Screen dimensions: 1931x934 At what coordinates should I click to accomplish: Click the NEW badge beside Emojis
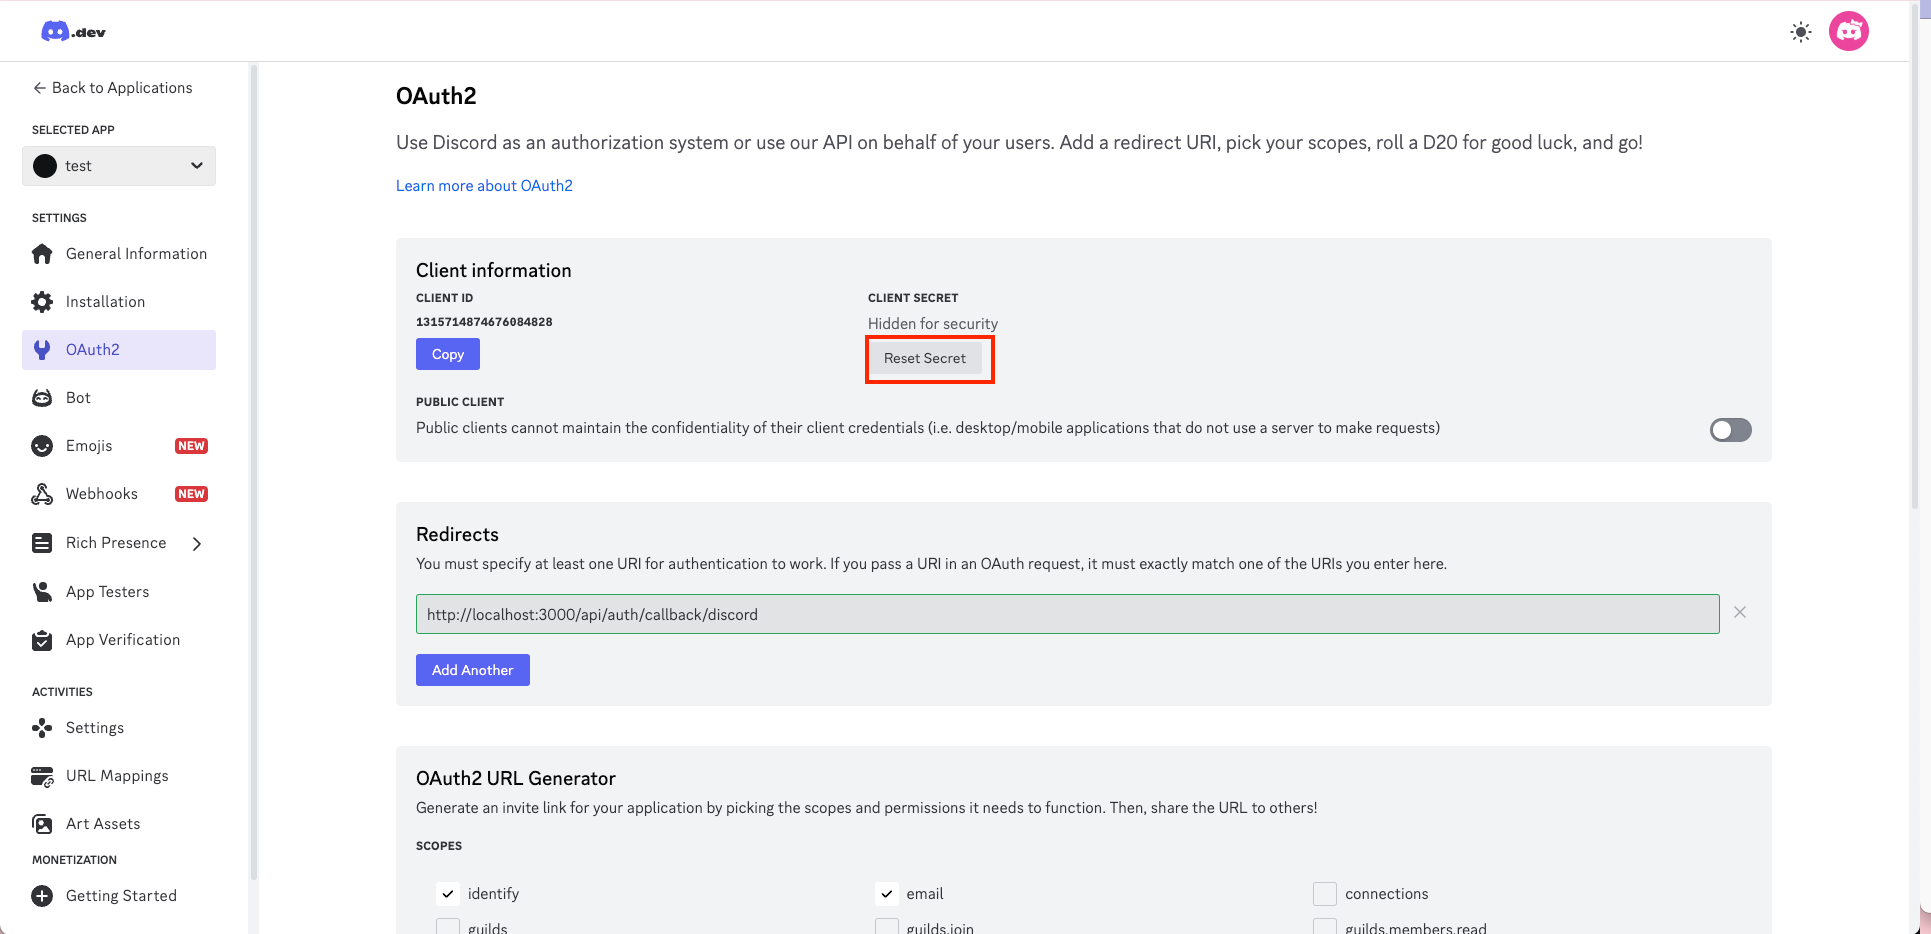(x=191, y=446)
